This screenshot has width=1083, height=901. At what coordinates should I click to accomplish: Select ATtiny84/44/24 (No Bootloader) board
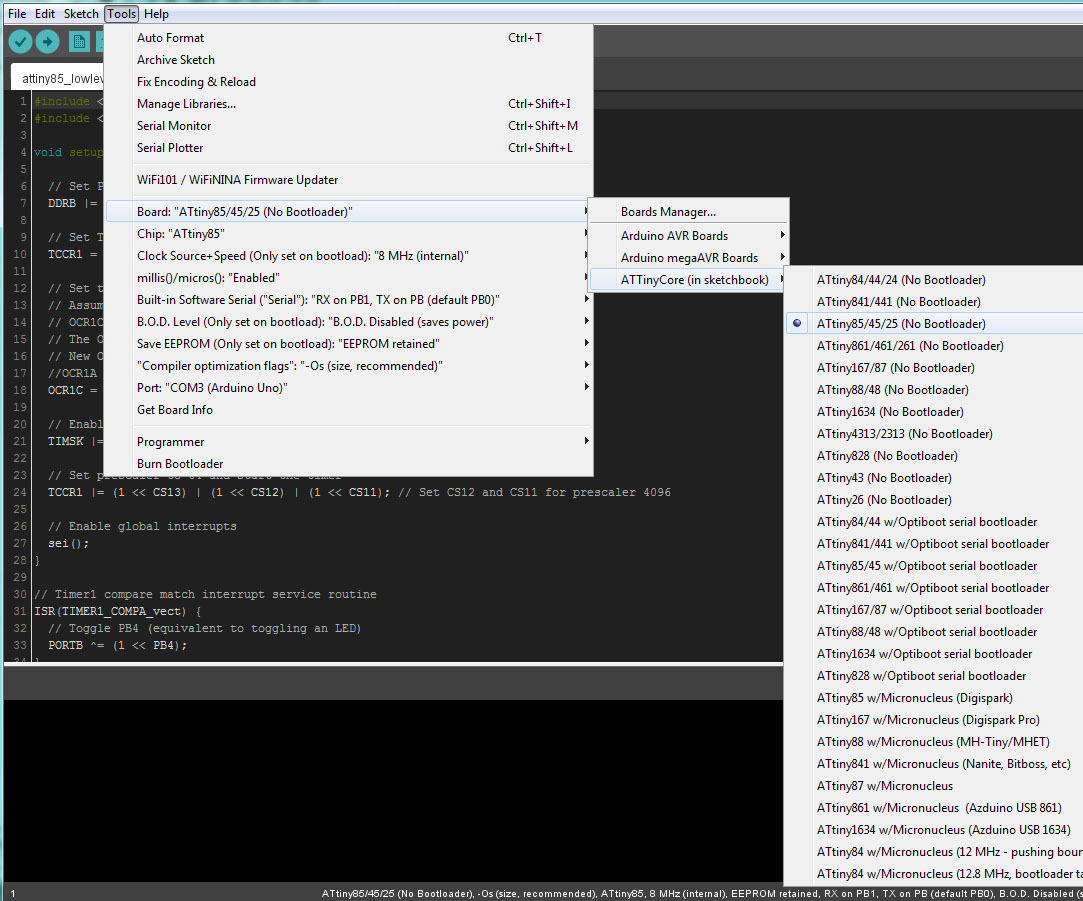click(x=934, y=280)
